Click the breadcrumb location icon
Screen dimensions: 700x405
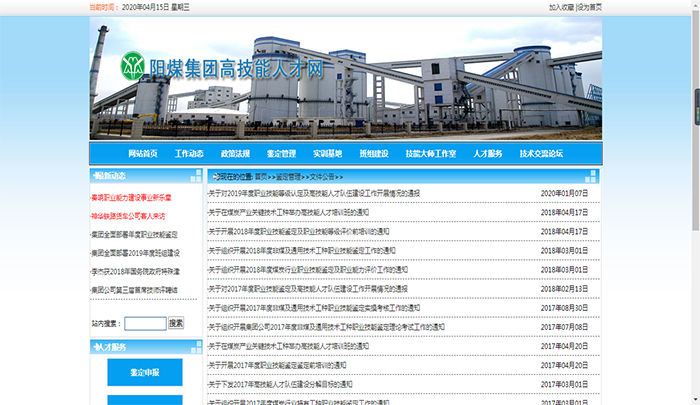[x=213, y=176]
